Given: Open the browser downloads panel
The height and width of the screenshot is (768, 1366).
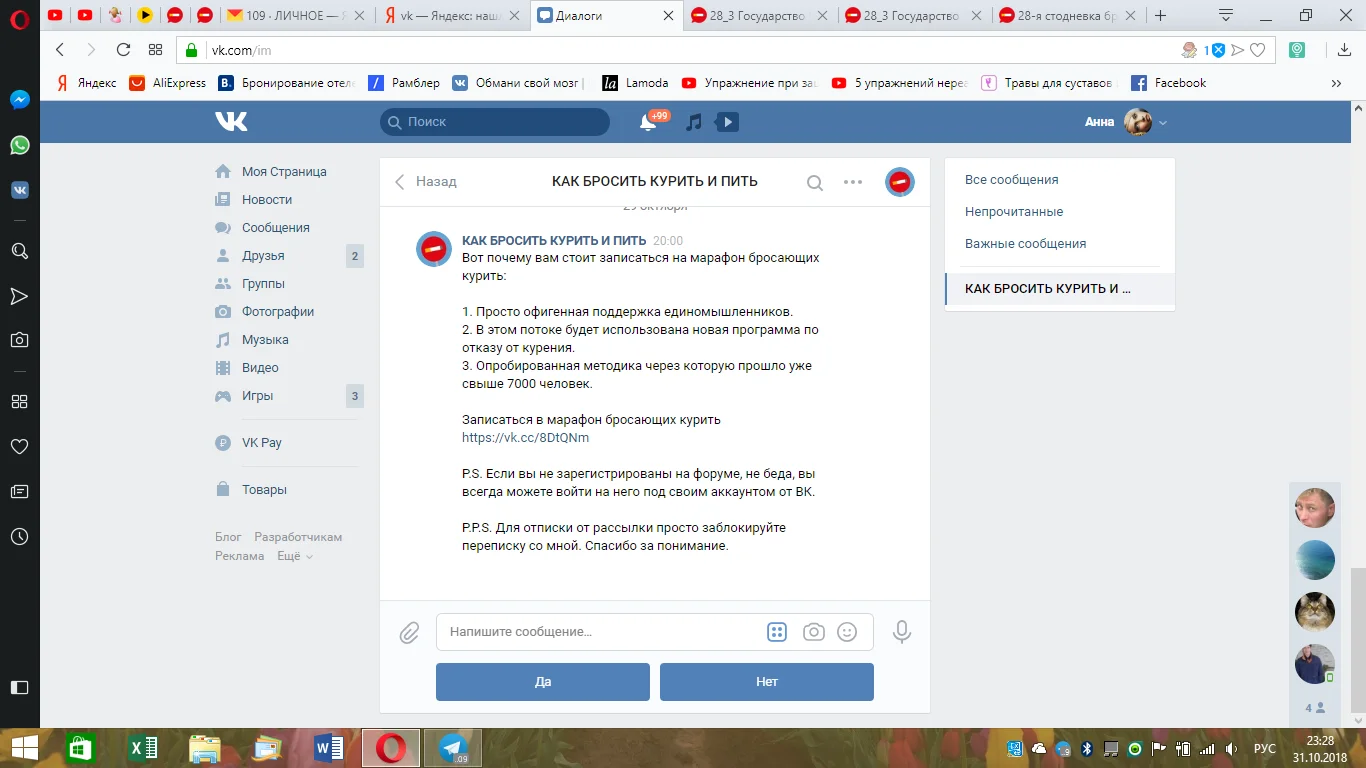Looking at the screenshot, I should tap(1345, 50).
